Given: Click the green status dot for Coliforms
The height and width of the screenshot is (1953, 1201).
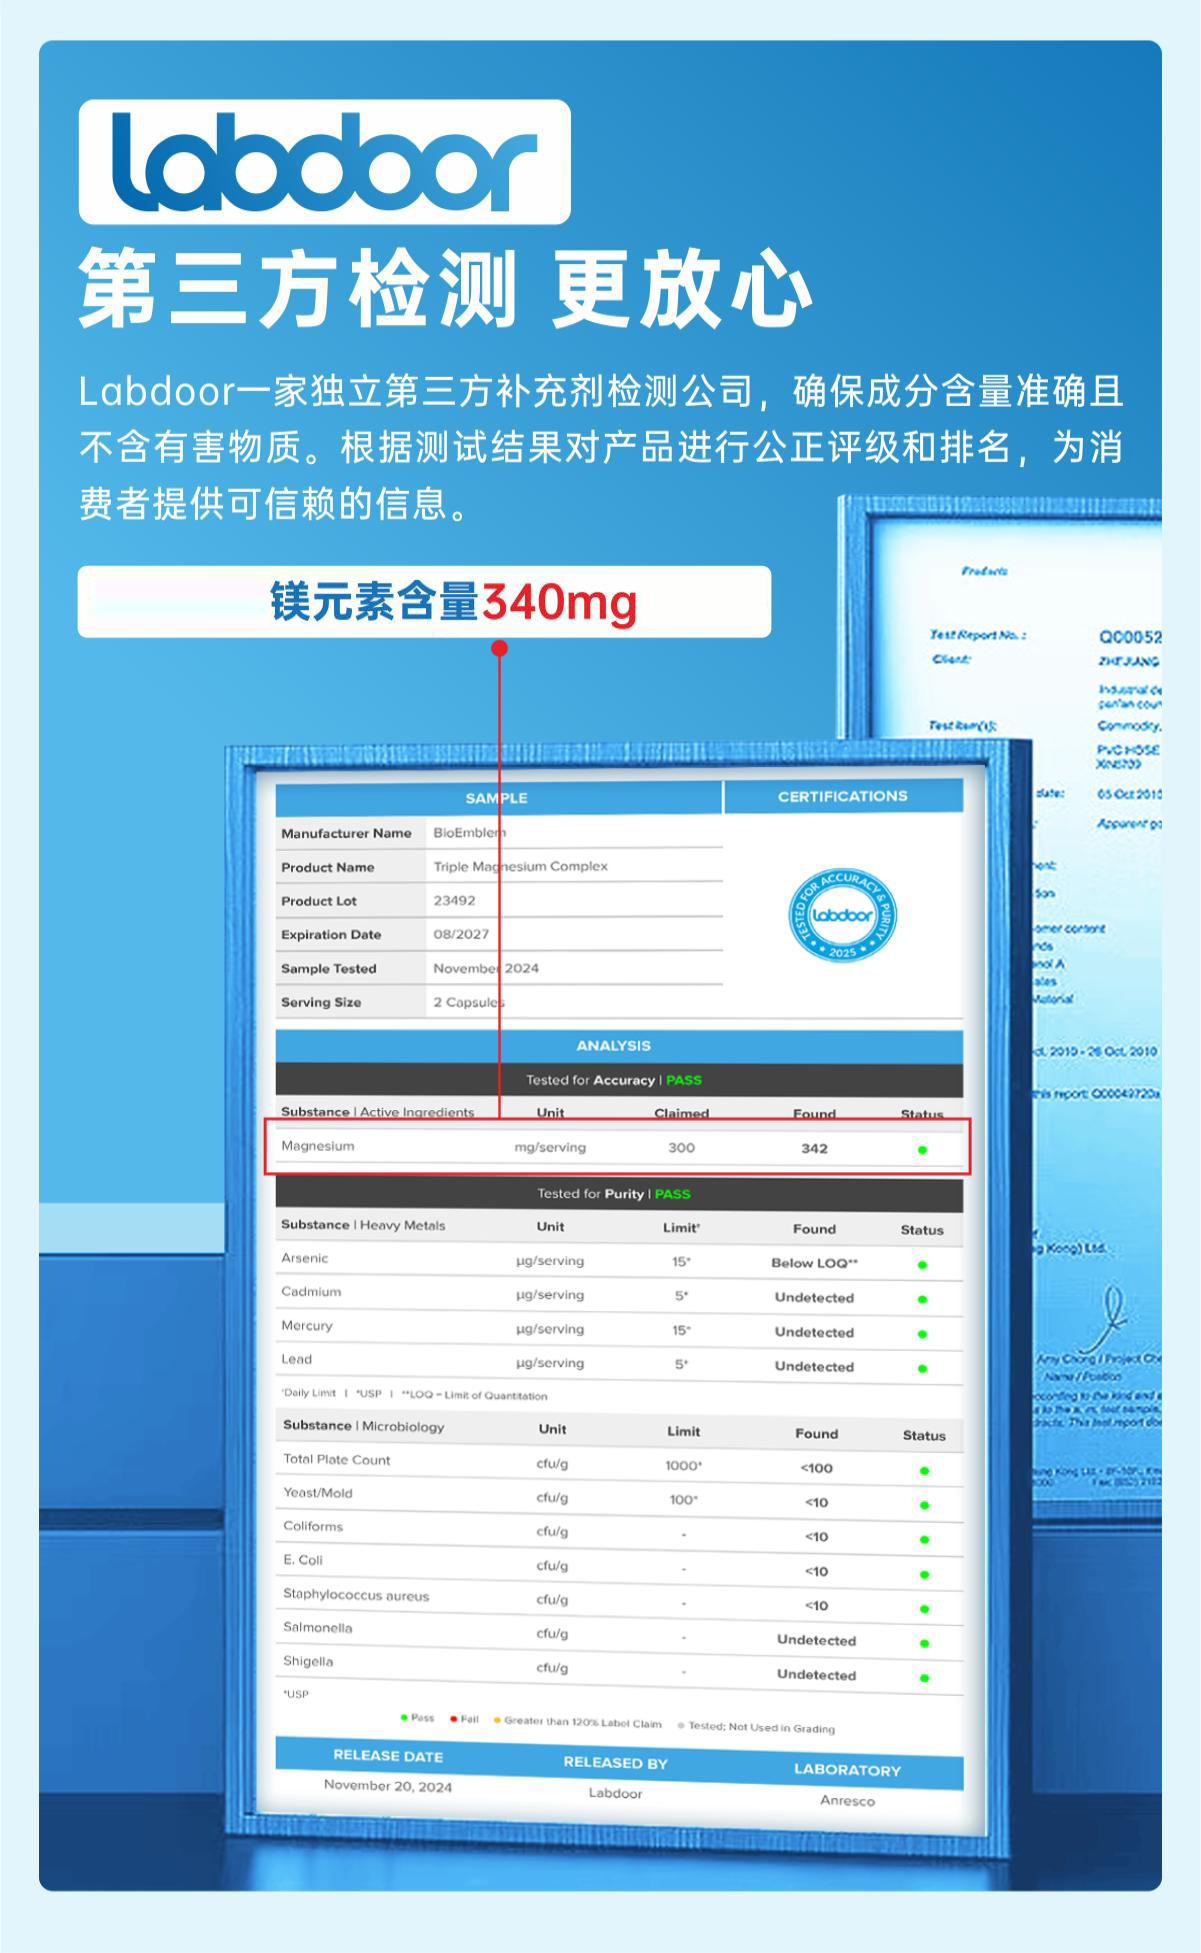Looking at the screenshot, I should [x=924, y=1540].
